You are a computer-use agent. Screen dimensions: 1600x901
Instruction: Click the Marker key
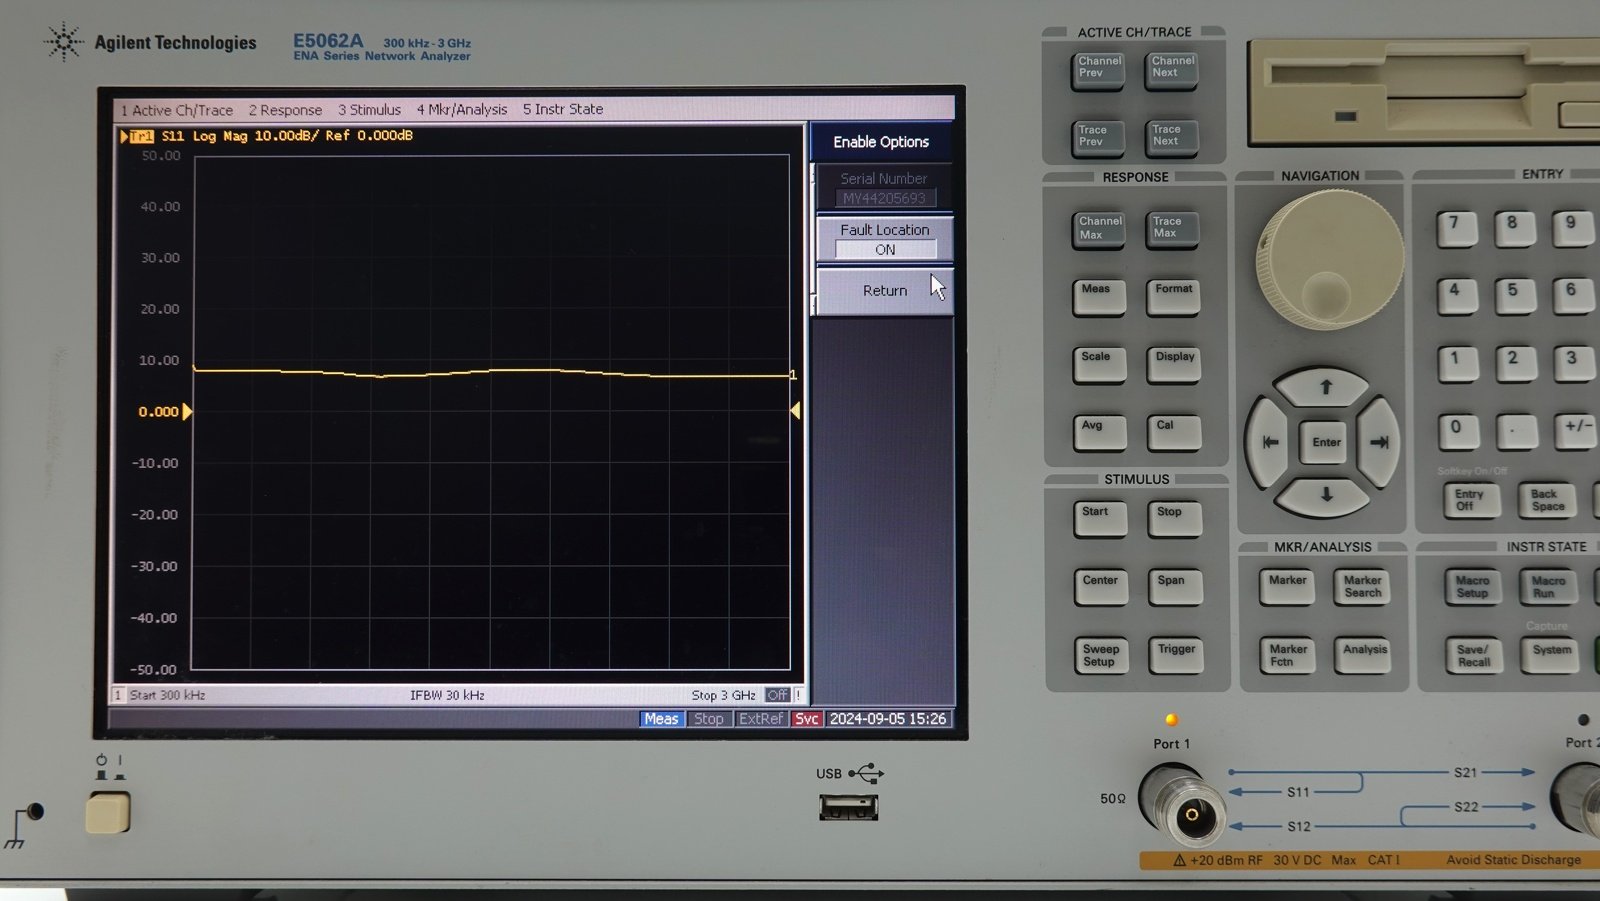[x=1287, y=588]
